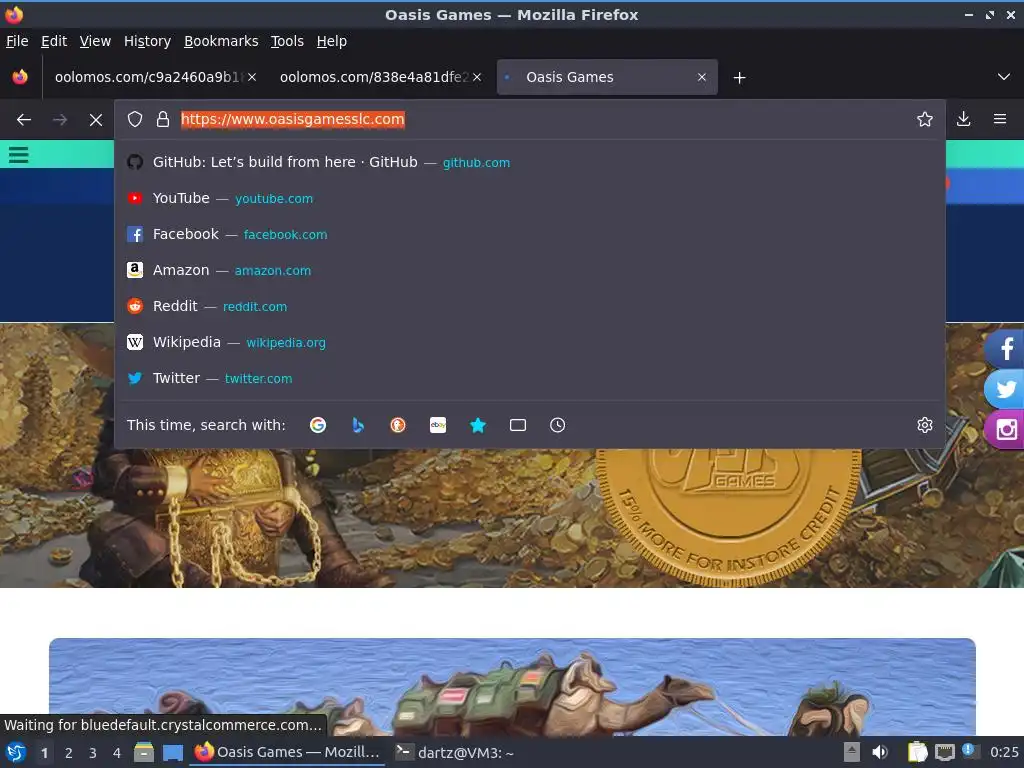Search this time with Bing
Viewport: 1024px width, 768px height.
pos(358,425)
